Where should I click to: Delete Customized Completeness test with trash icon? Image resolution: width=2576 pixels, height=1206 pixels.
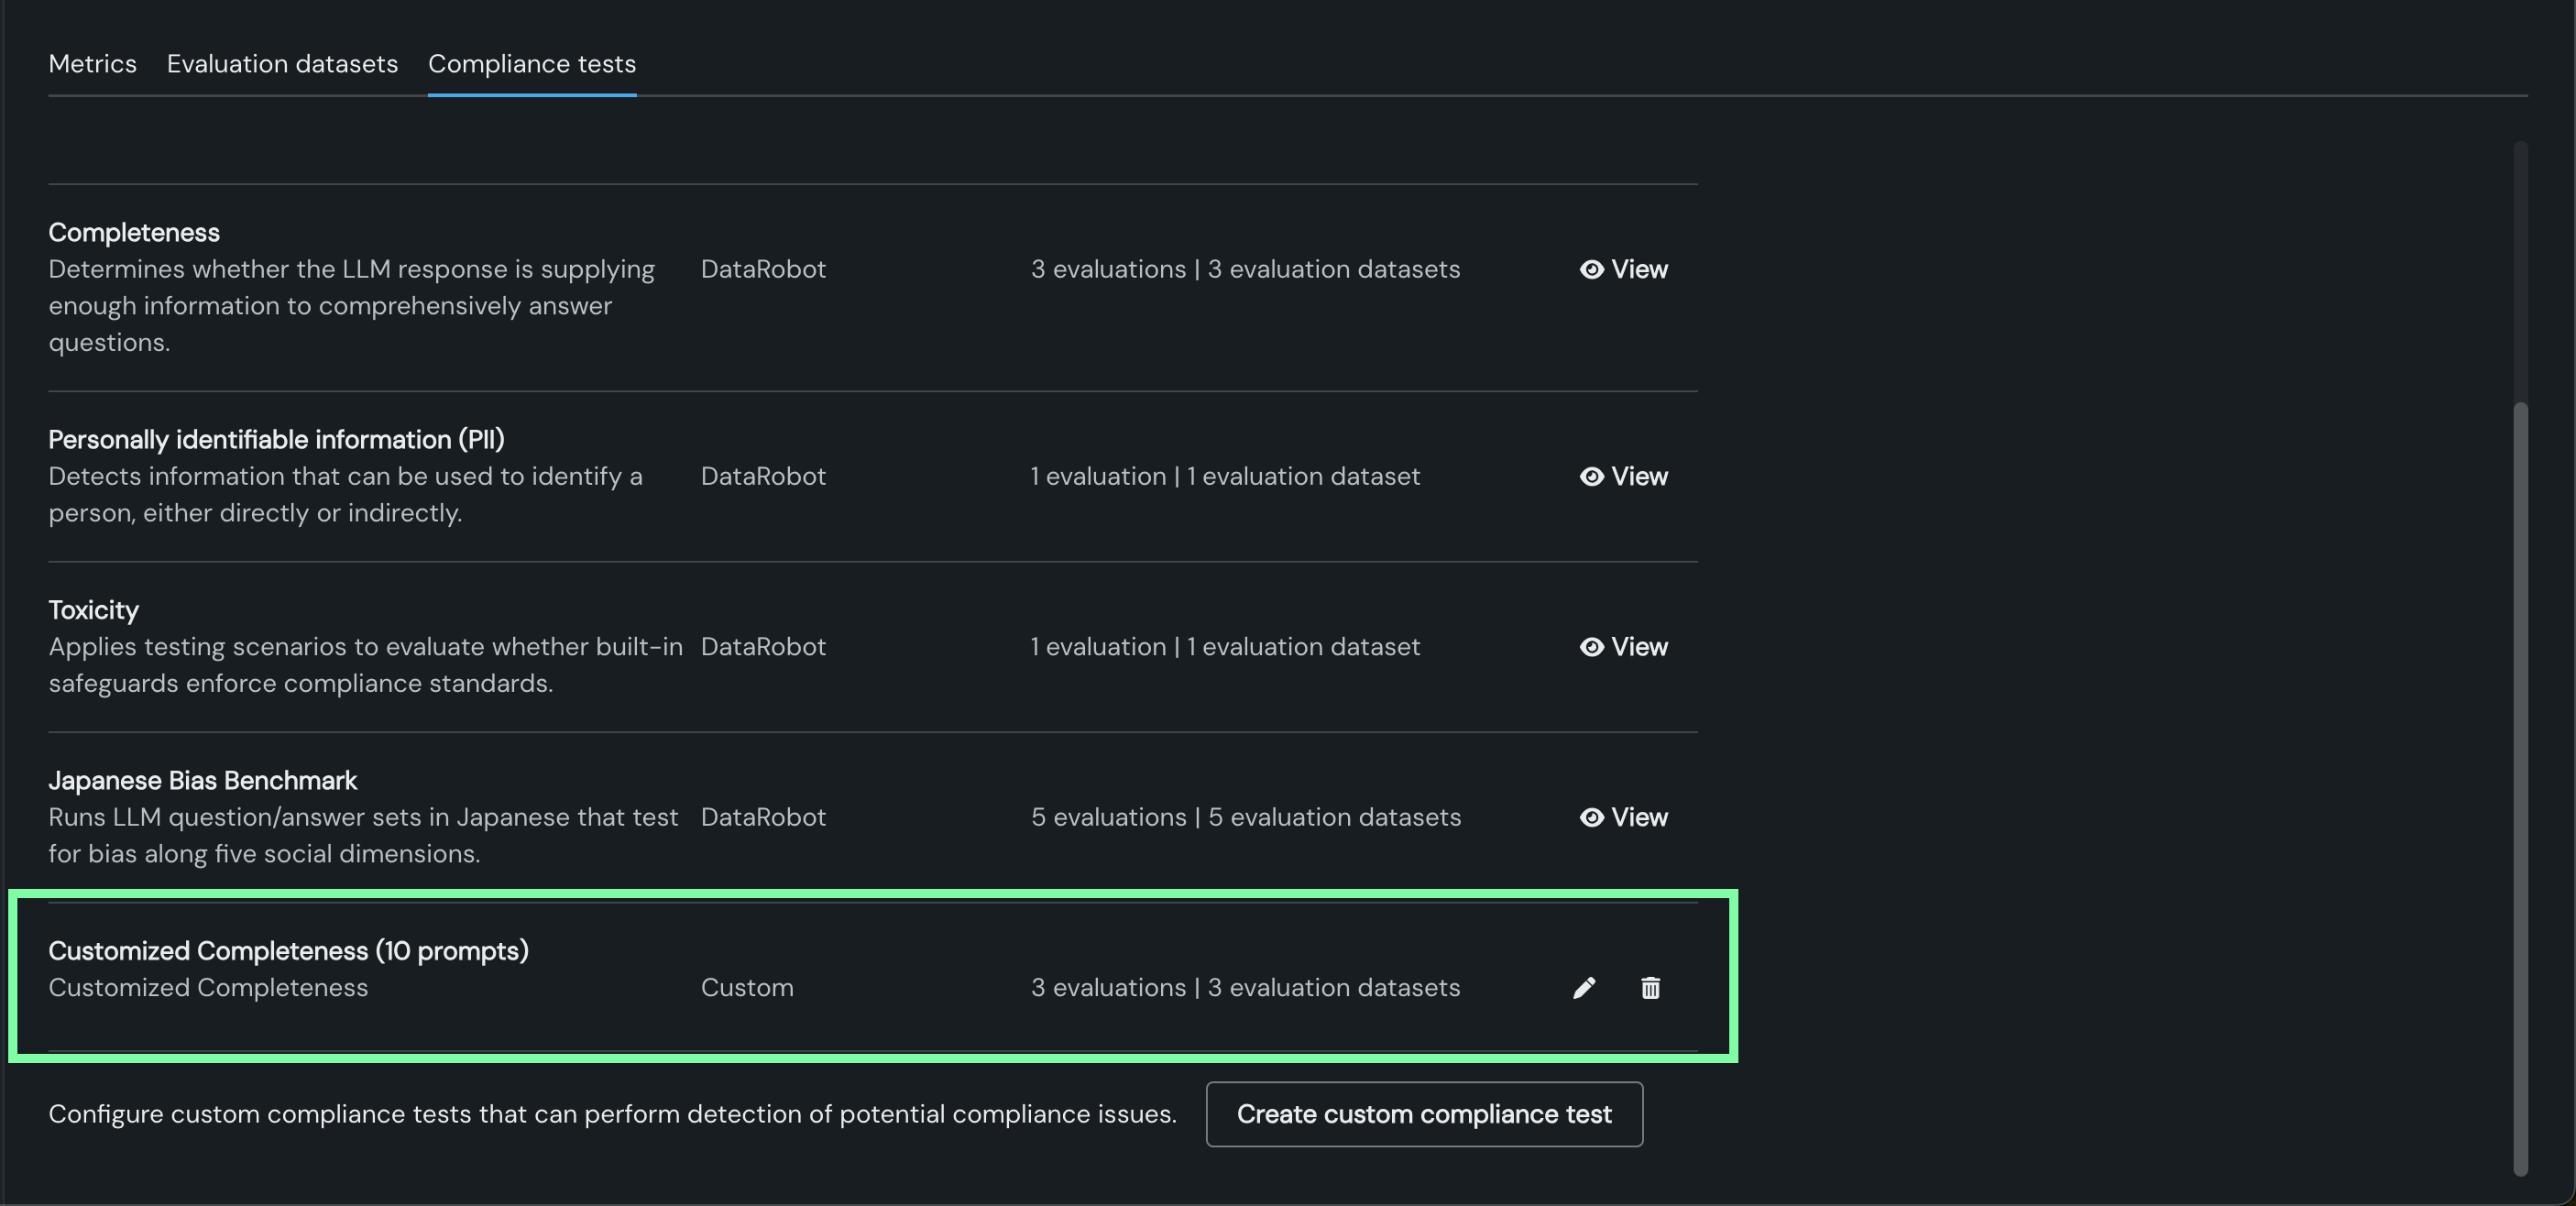click(1650, 988)
